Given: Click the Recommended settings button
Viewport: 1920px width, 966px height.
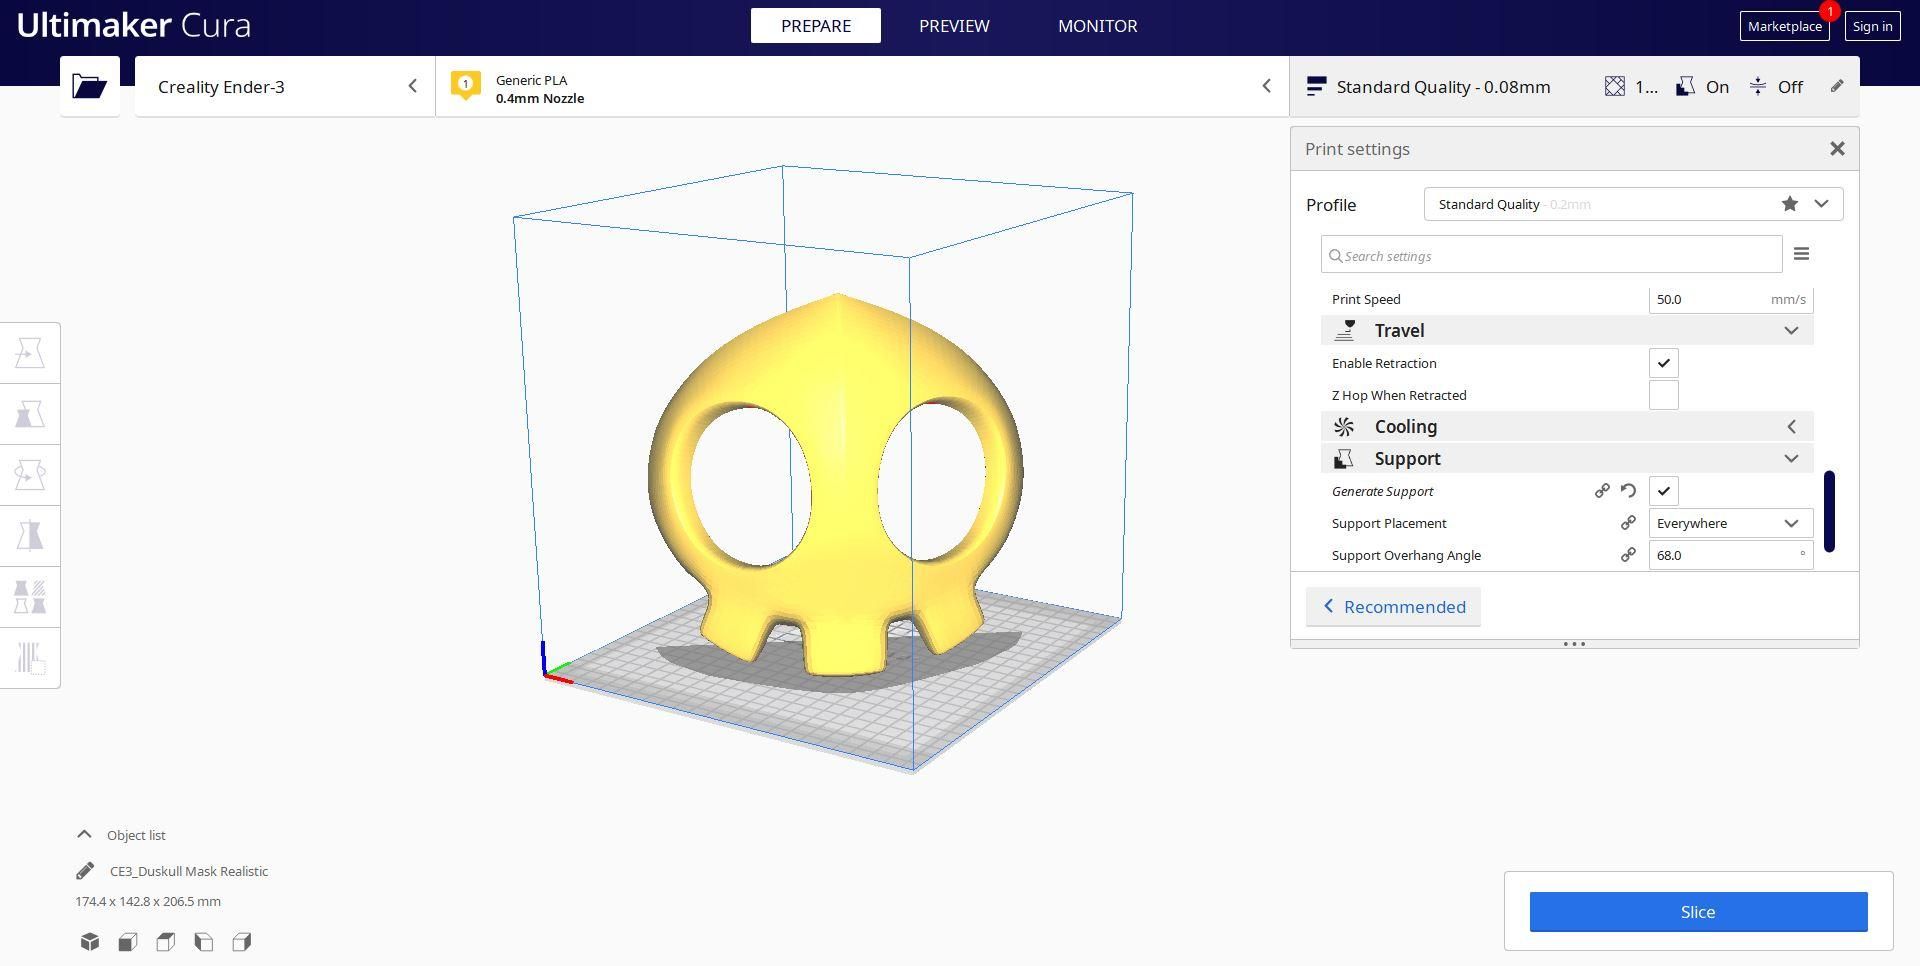Looking at the screenshot, I should point(1393,607).
